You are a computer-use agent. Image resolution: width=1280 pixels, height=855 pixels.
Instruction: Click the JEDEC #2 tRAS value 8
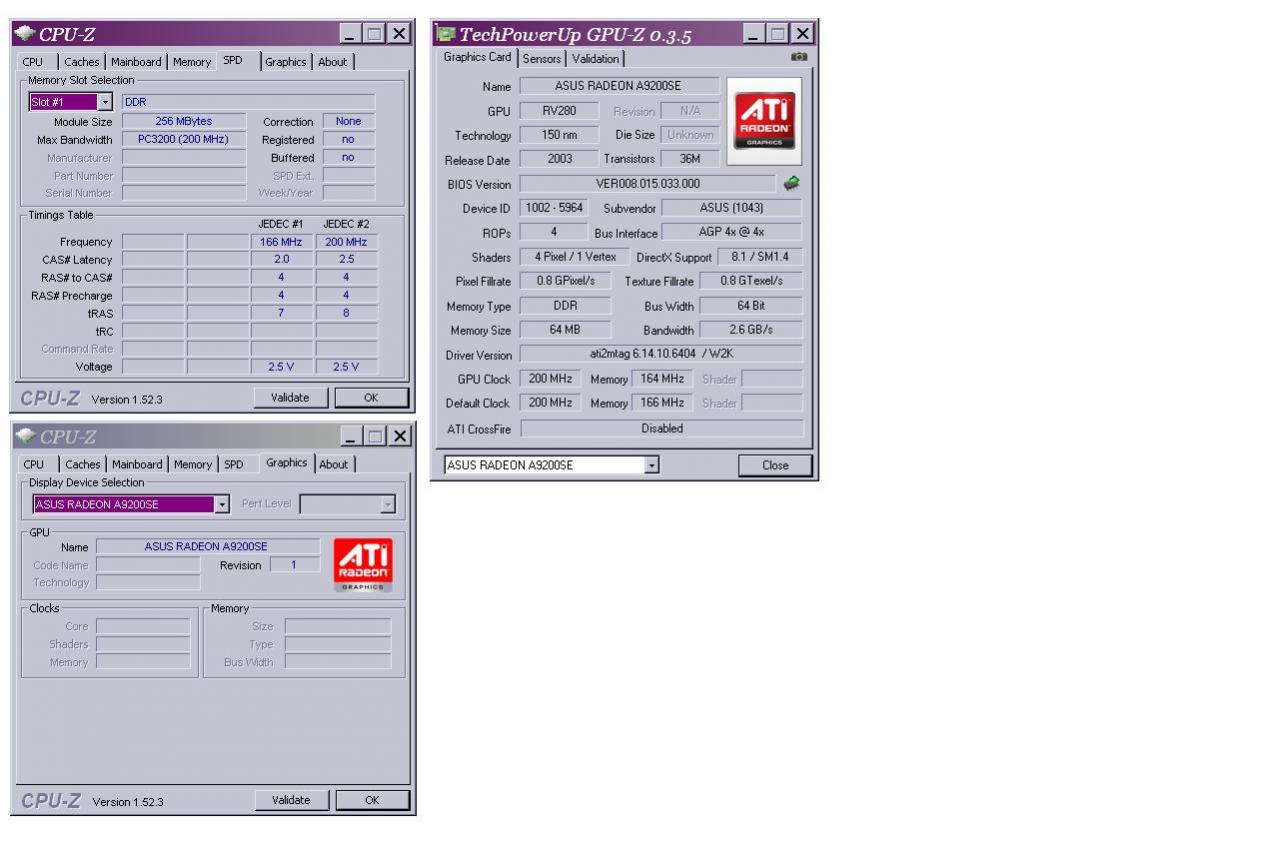[346, 313]
